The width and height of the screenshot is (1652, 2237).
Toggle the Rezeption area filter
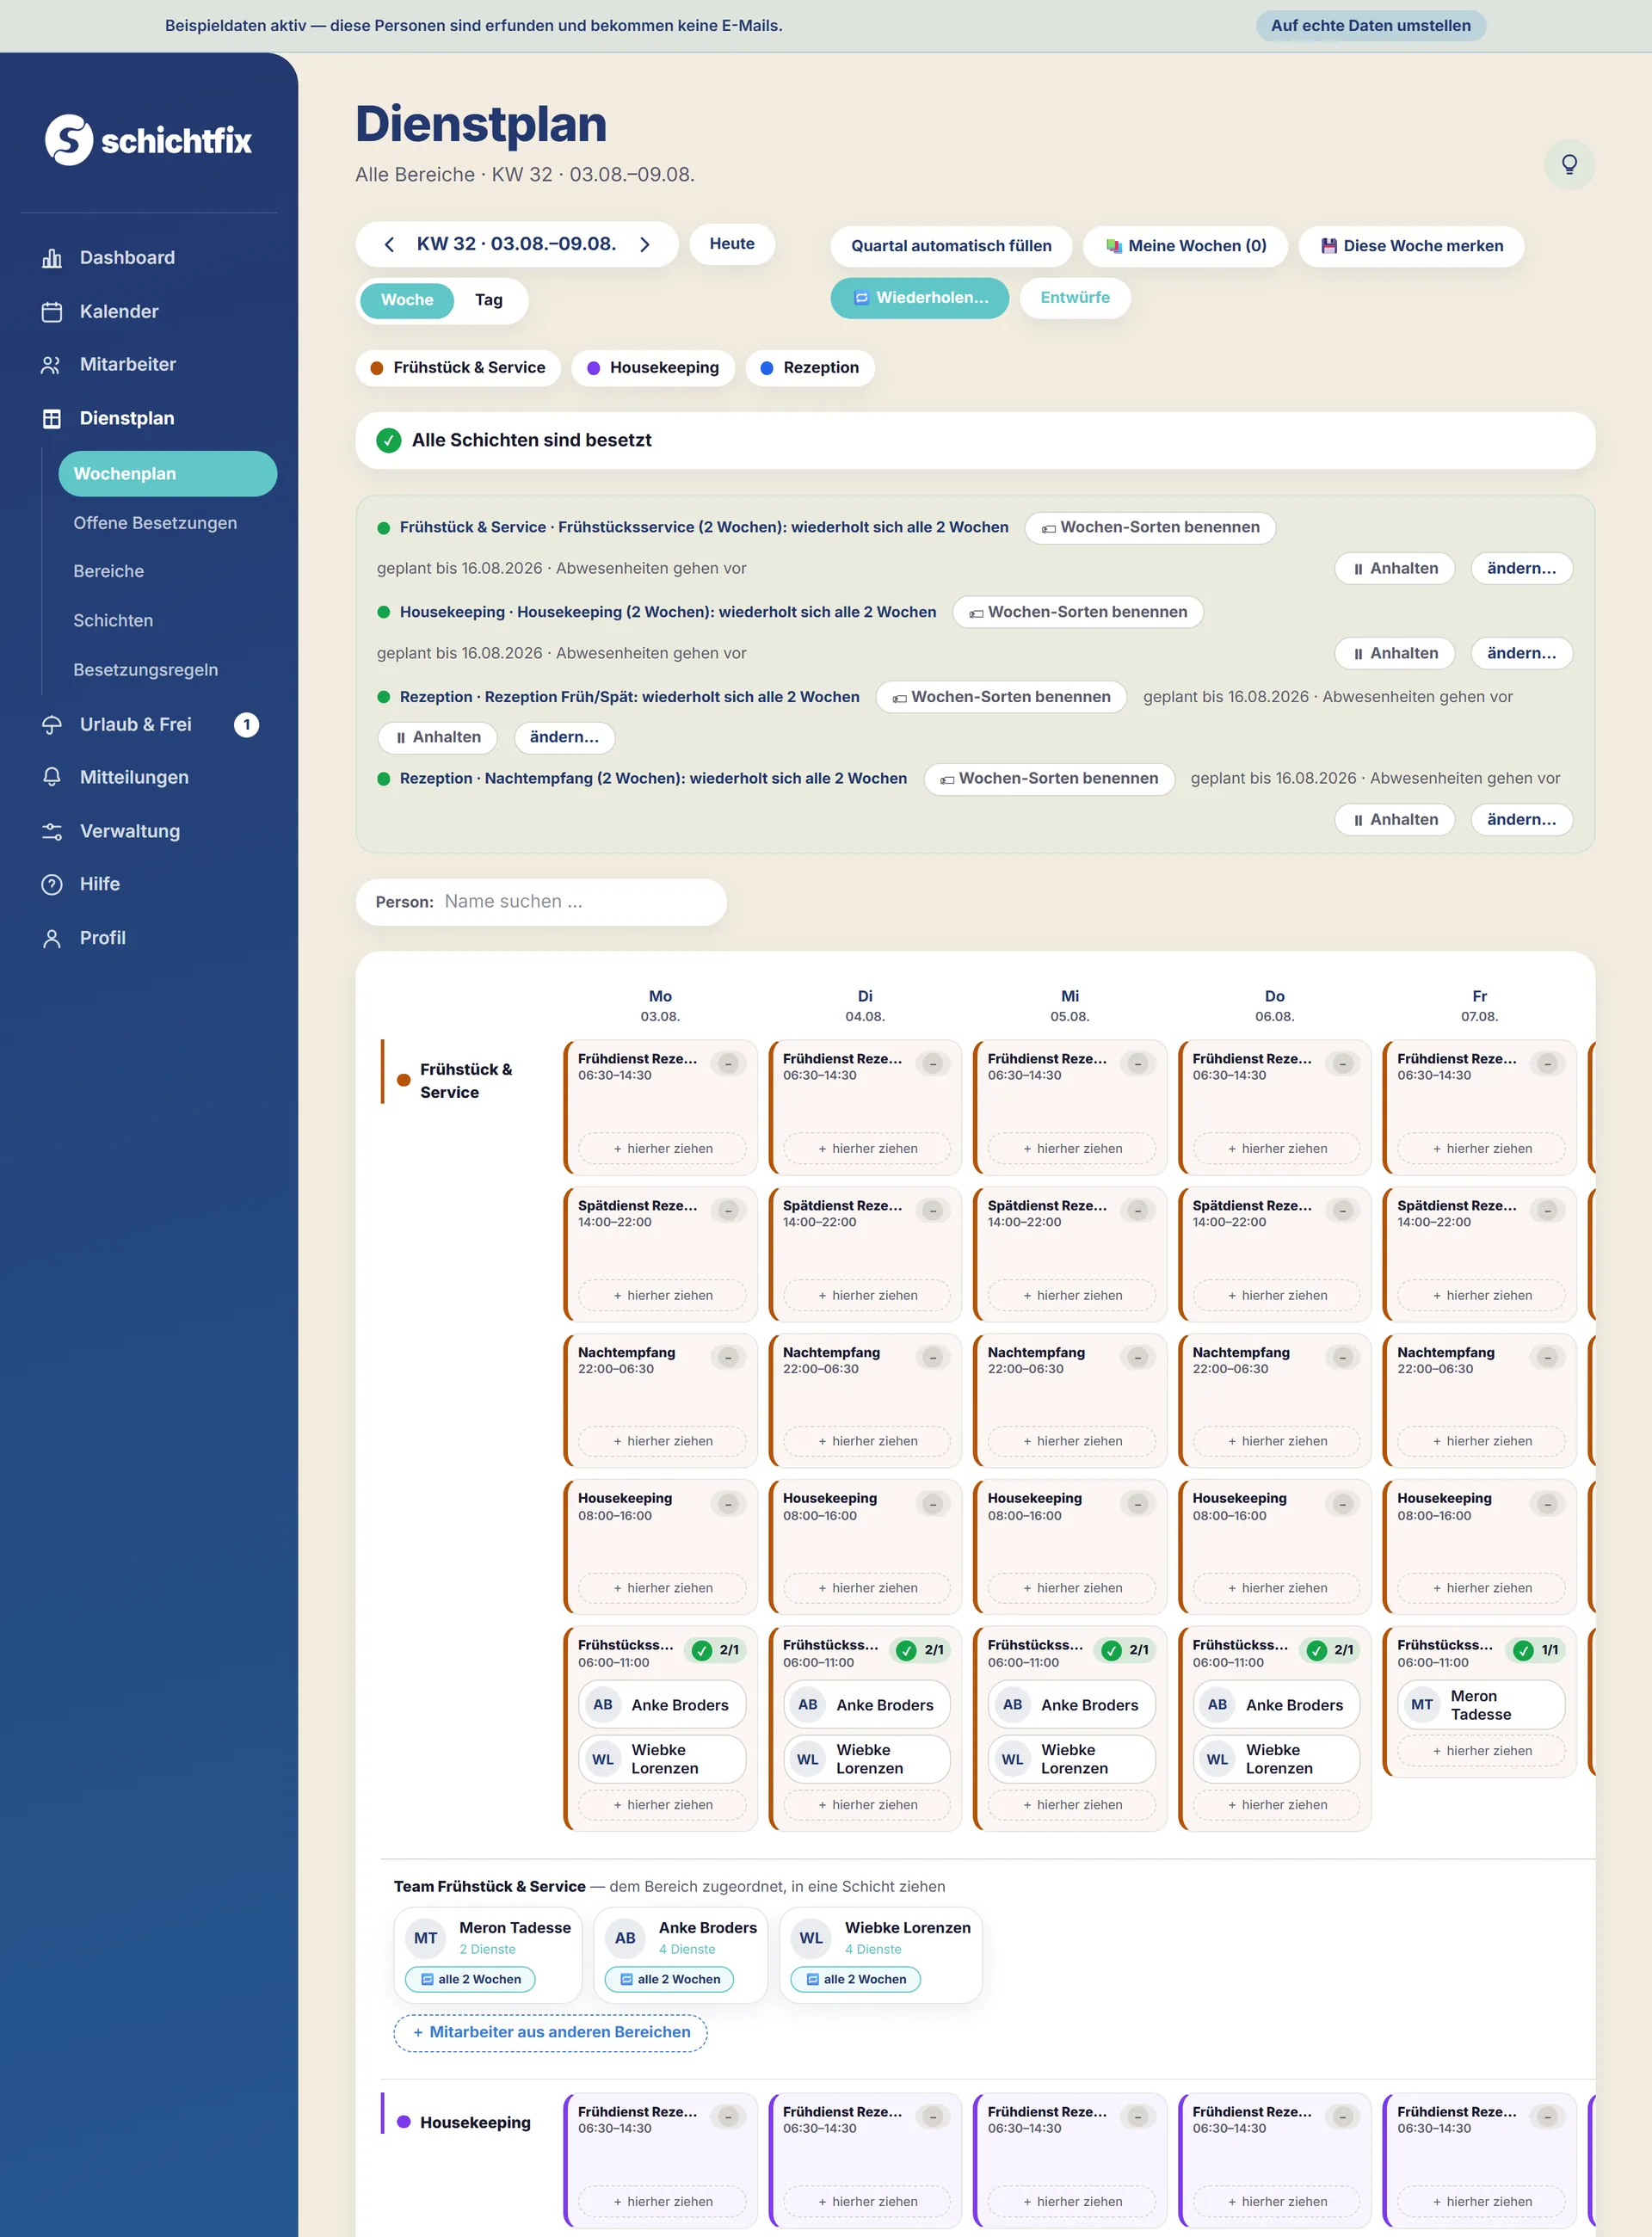(x=810, y=368)
